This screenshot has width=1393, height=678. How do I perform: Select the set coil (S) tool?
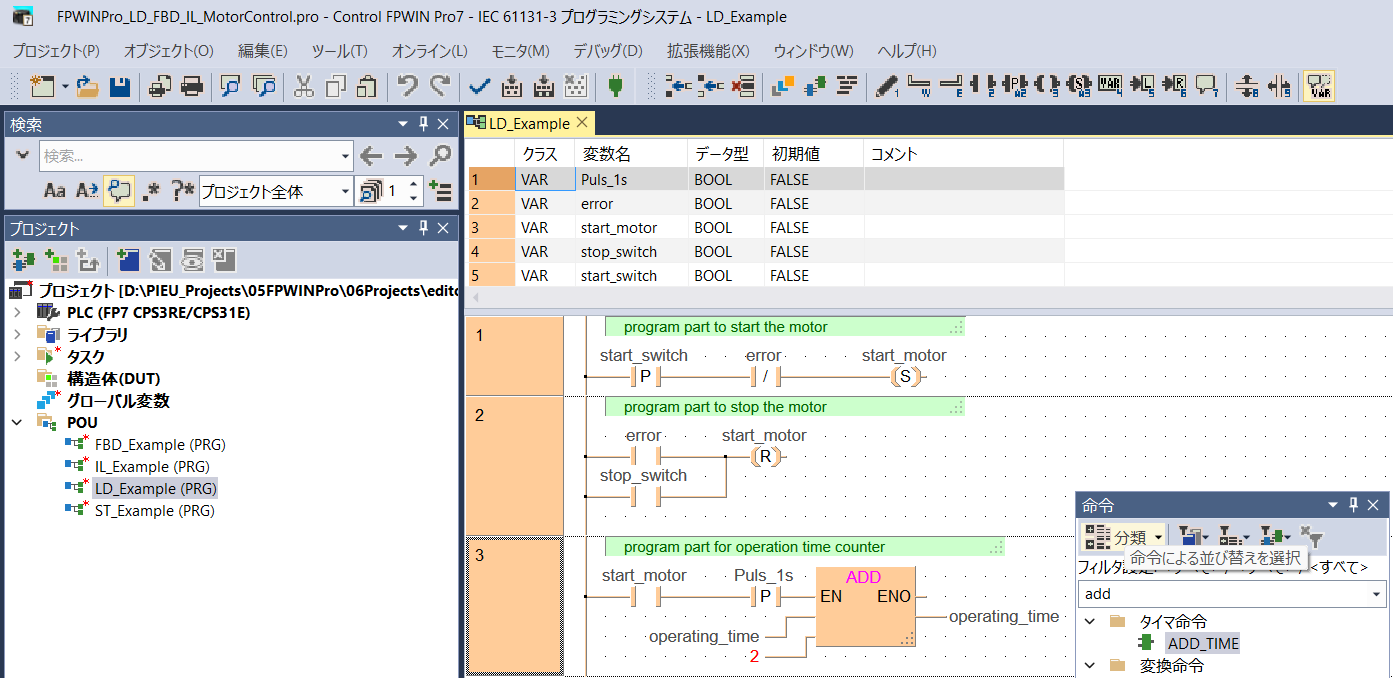(x=1078, y=87)
